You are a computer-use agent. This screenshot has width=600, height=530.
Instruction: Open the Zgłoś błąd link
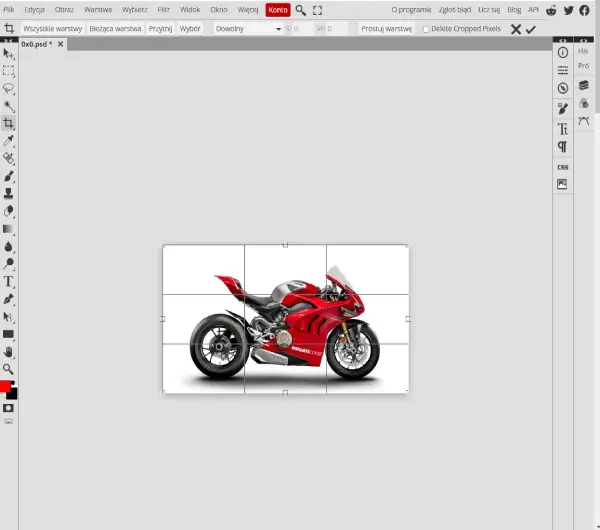[x=455, y=10]
